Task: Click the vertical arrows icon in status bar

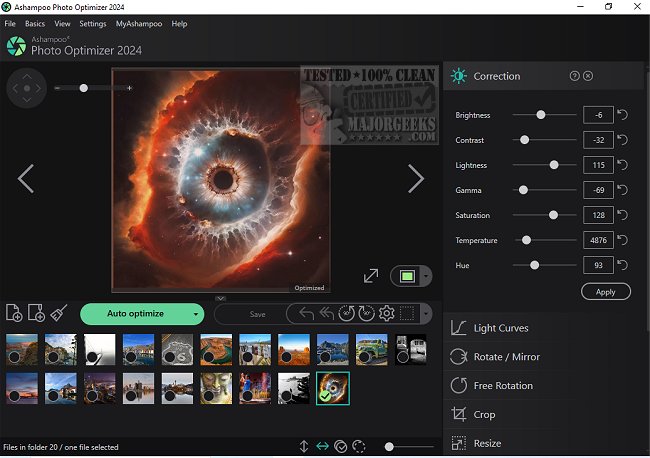Action: 303,446
